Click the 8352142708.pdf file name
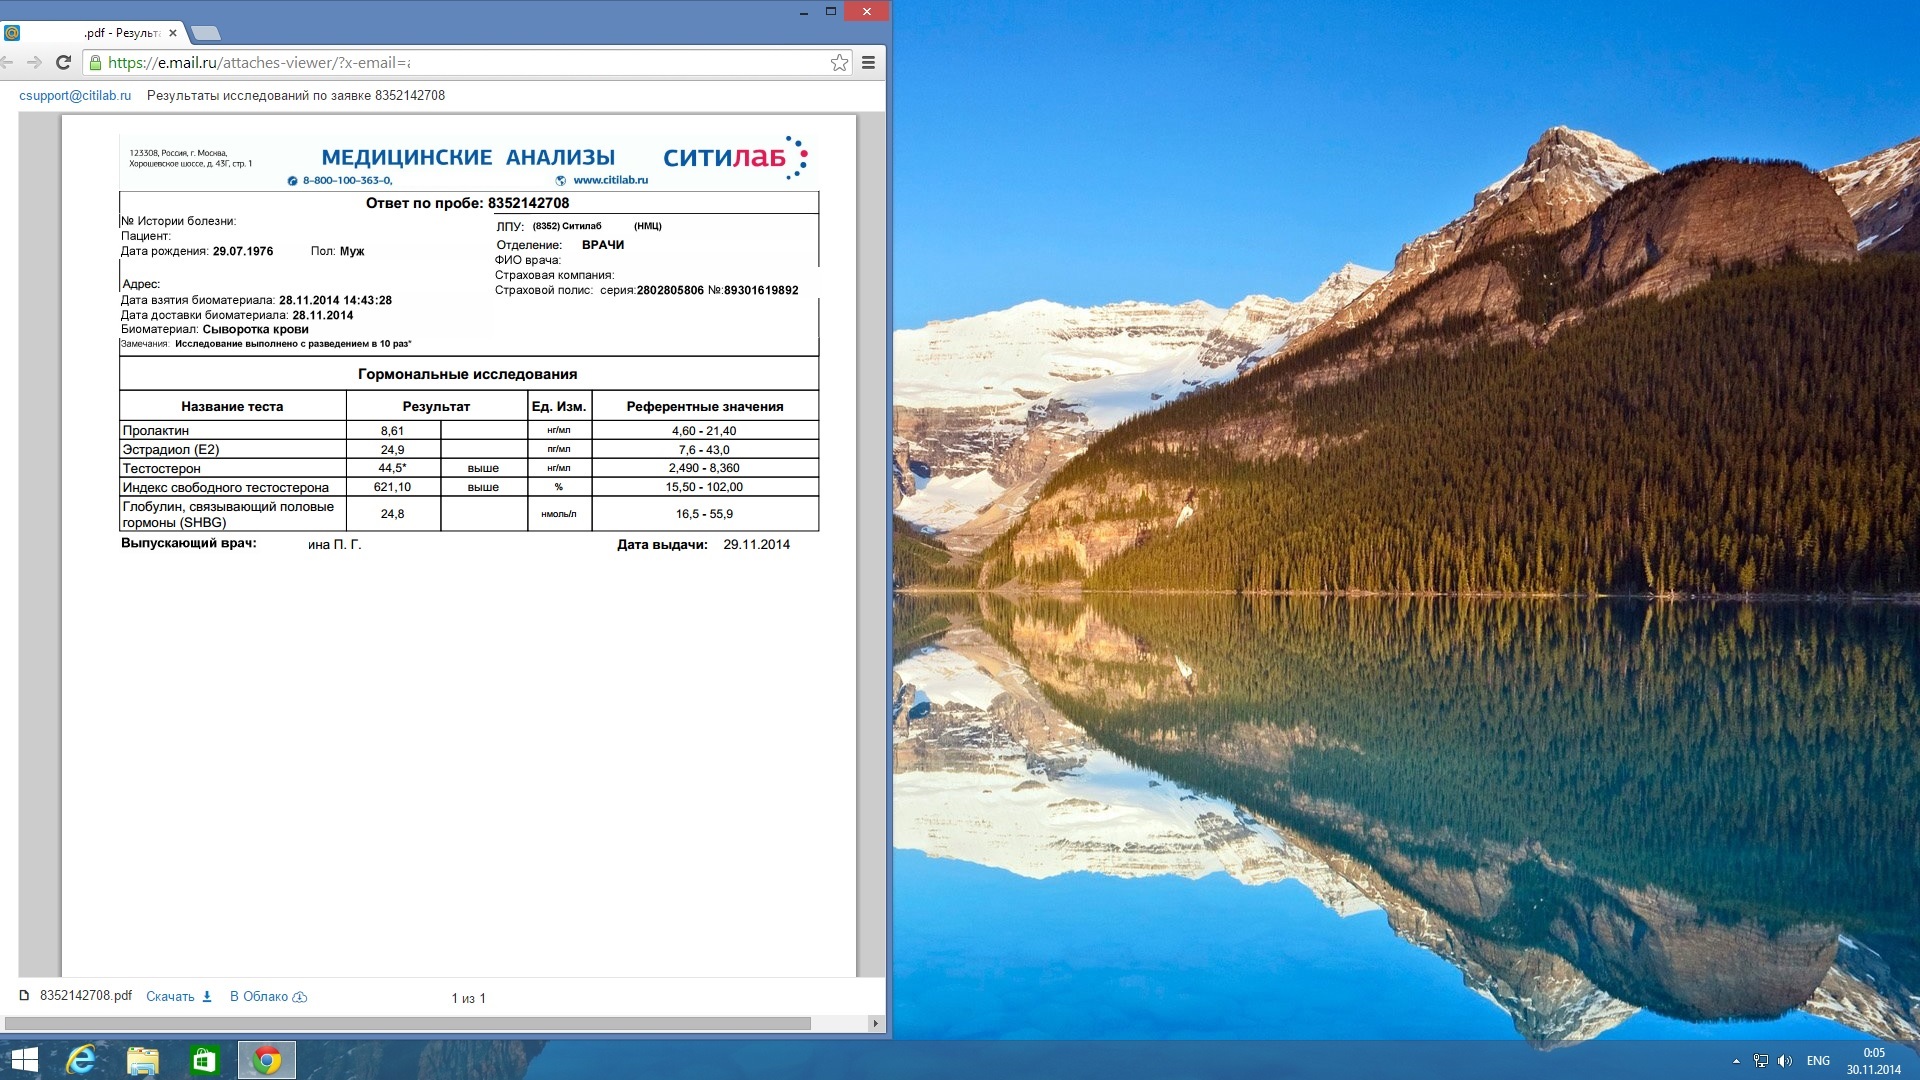The image size is (1920, 1080). [x=85, y=995]
